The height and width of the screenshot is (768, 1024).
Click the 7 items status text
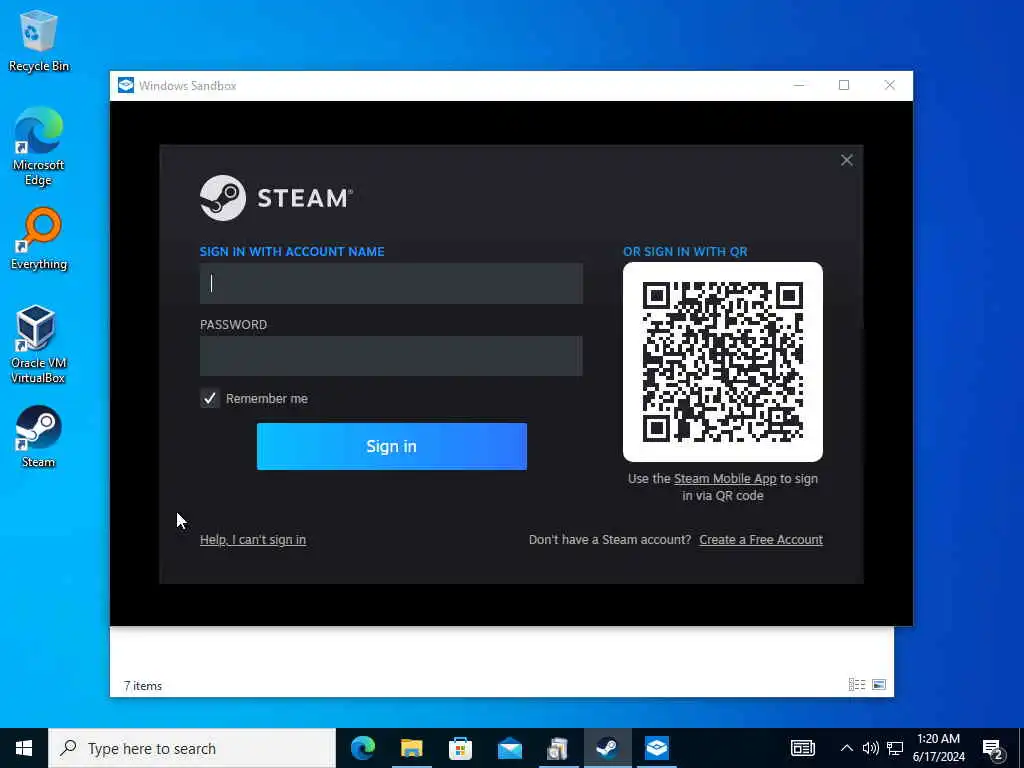[x=143, y=686]
